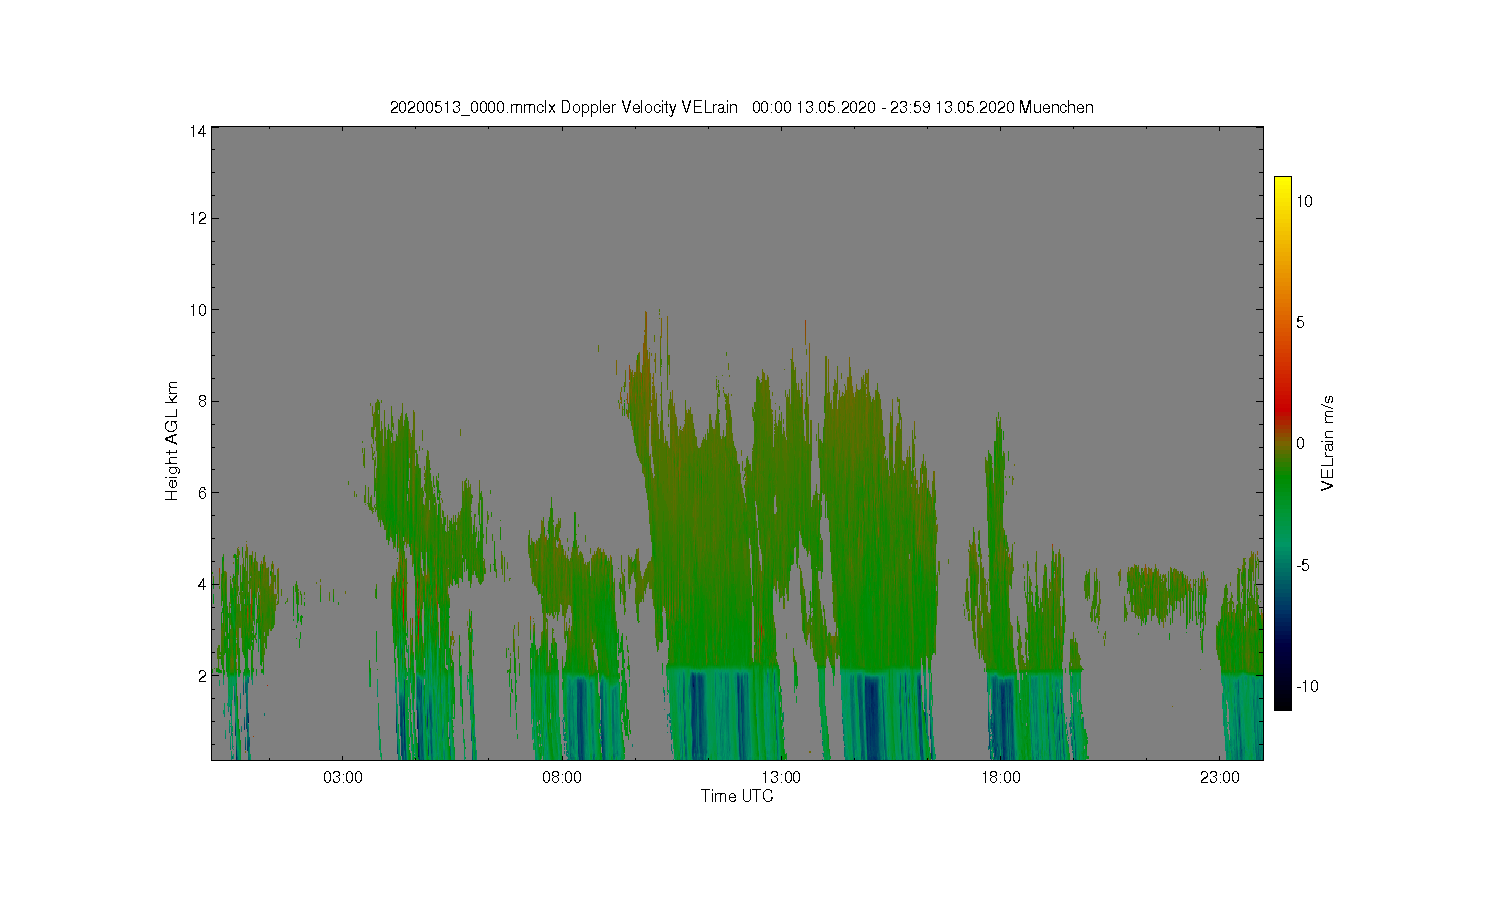The image size is (1500, 900).
Task: Click the 2 km height tick label
Action: coord(203,676)
